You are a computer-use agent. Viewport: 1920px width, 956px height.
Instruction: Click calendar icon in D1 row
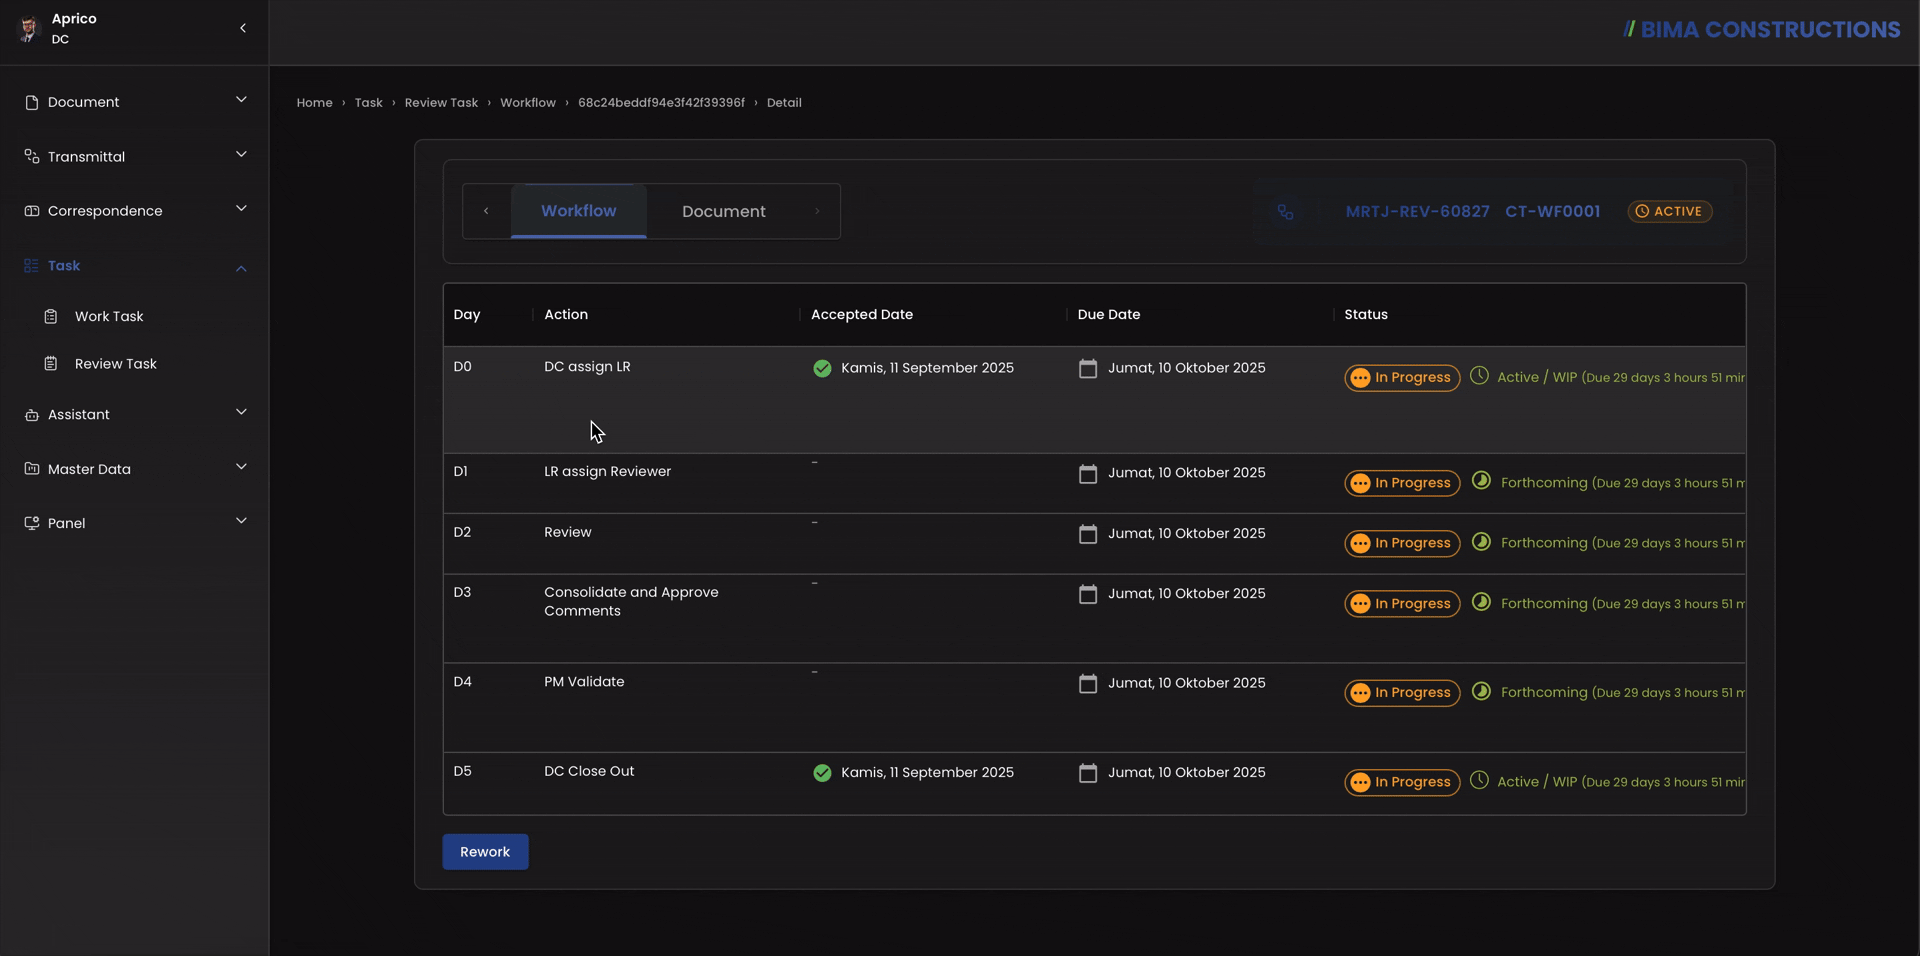click(1088, 474)
